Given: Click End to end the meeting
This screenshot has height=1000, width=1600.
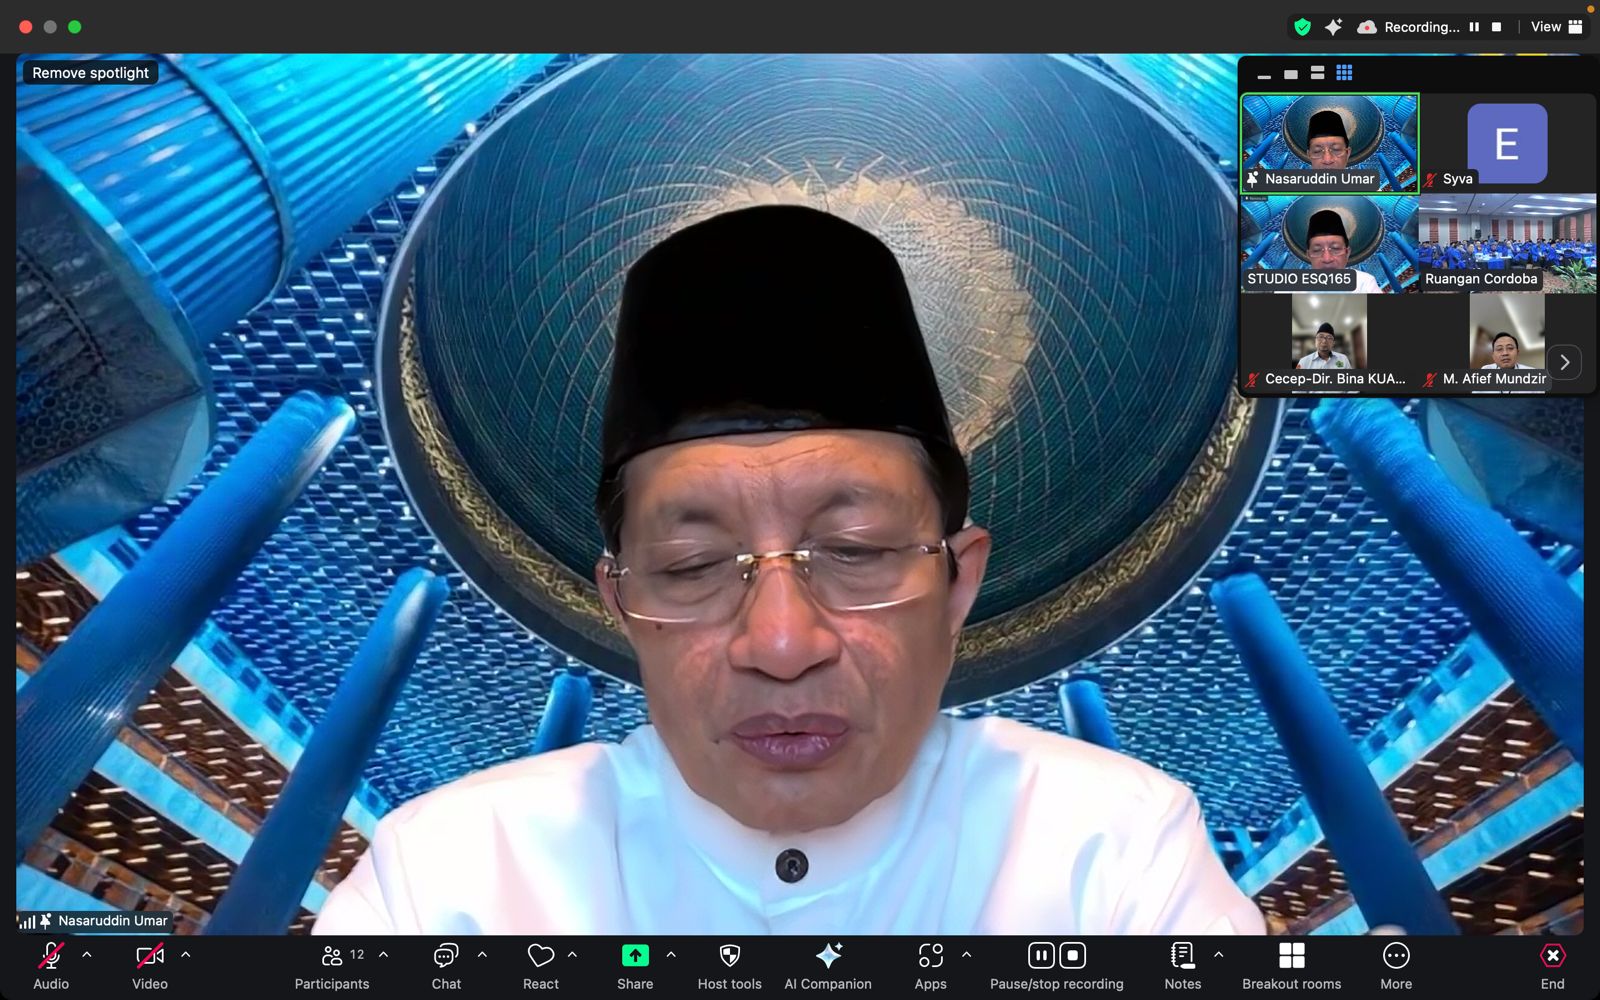Looking at the screenshot, I should tap(1553, 966).
